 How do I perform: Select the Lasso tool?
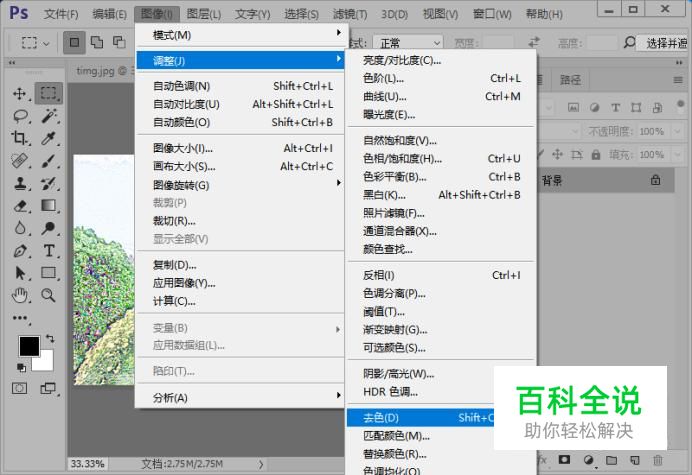[20, 116]
